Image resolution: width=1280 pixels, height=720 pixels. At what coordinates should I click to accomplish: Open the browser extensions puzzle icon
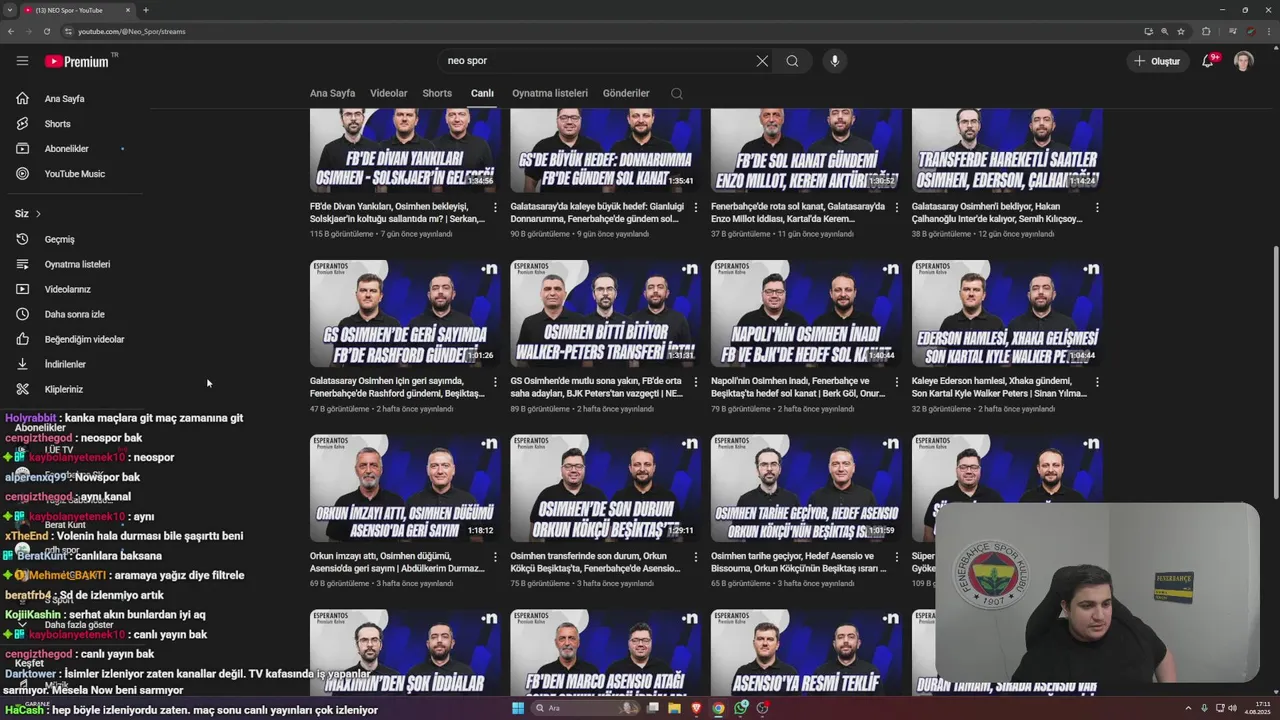1206,31
